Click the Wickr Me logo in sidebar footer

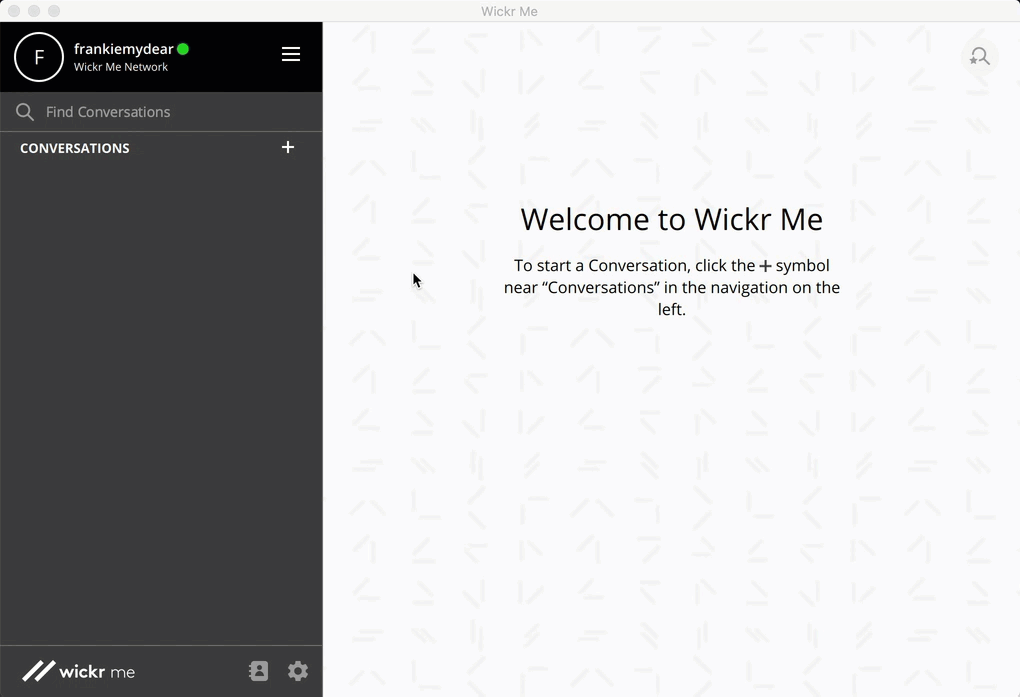coord(79,671)
